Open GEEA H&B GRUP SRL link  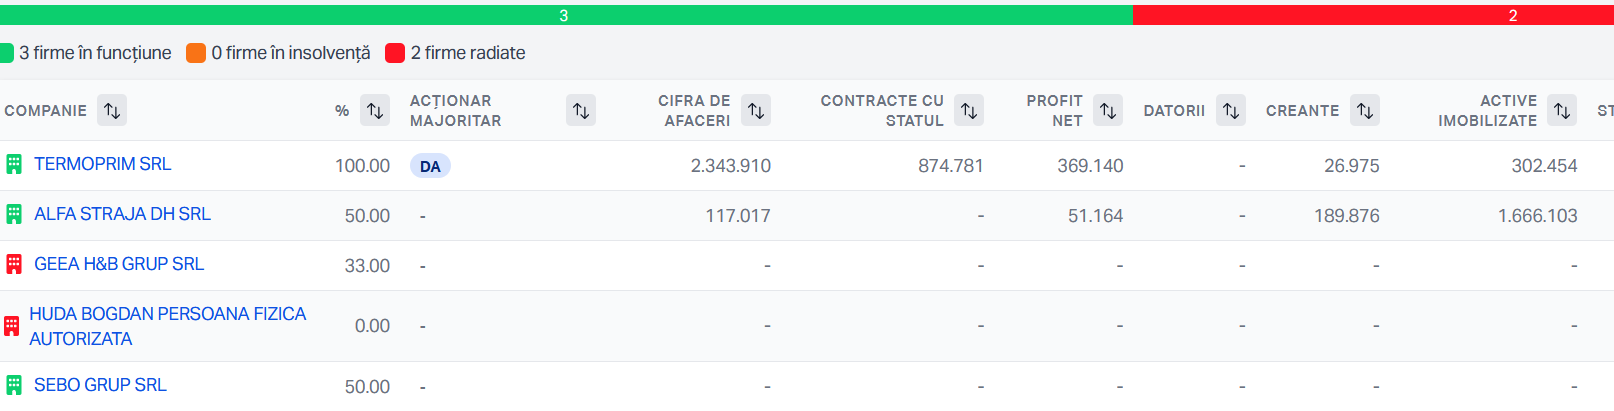tap(119, 264)
